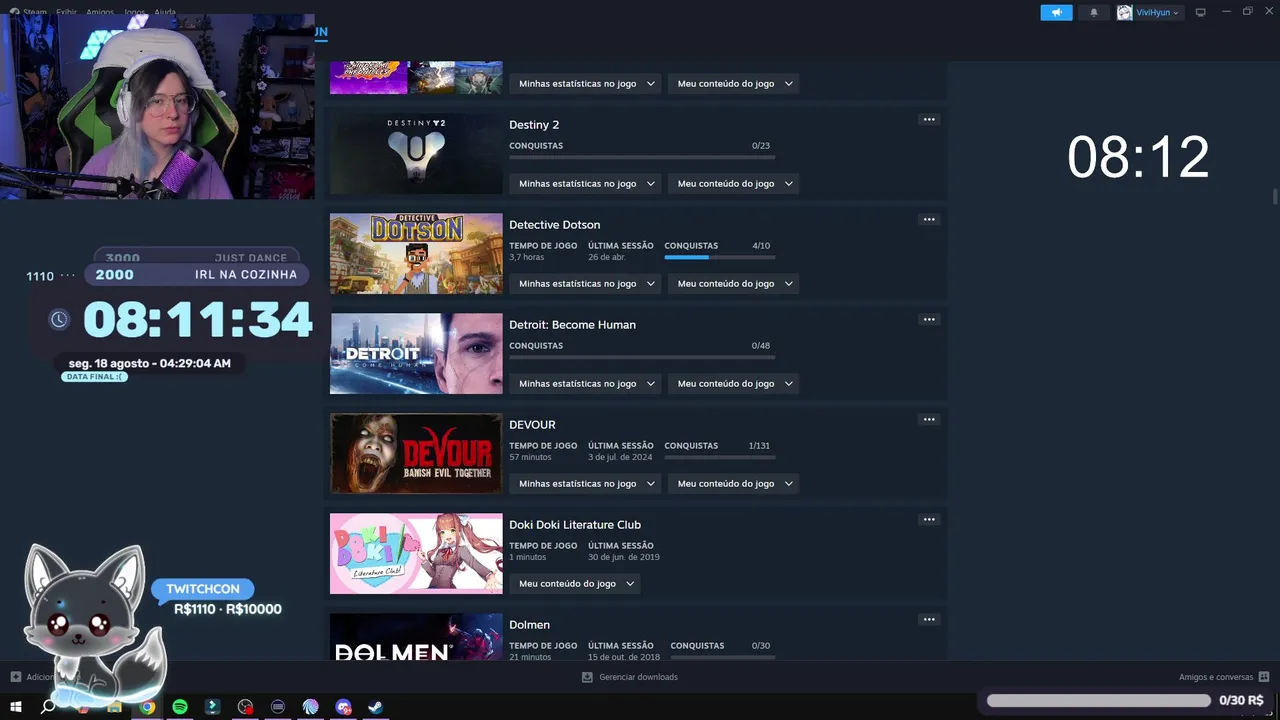Viewport: 1280px width, 720px height.
Task: Click the Detroit: Become Human cover thumbnail
Action: (416, 353)
